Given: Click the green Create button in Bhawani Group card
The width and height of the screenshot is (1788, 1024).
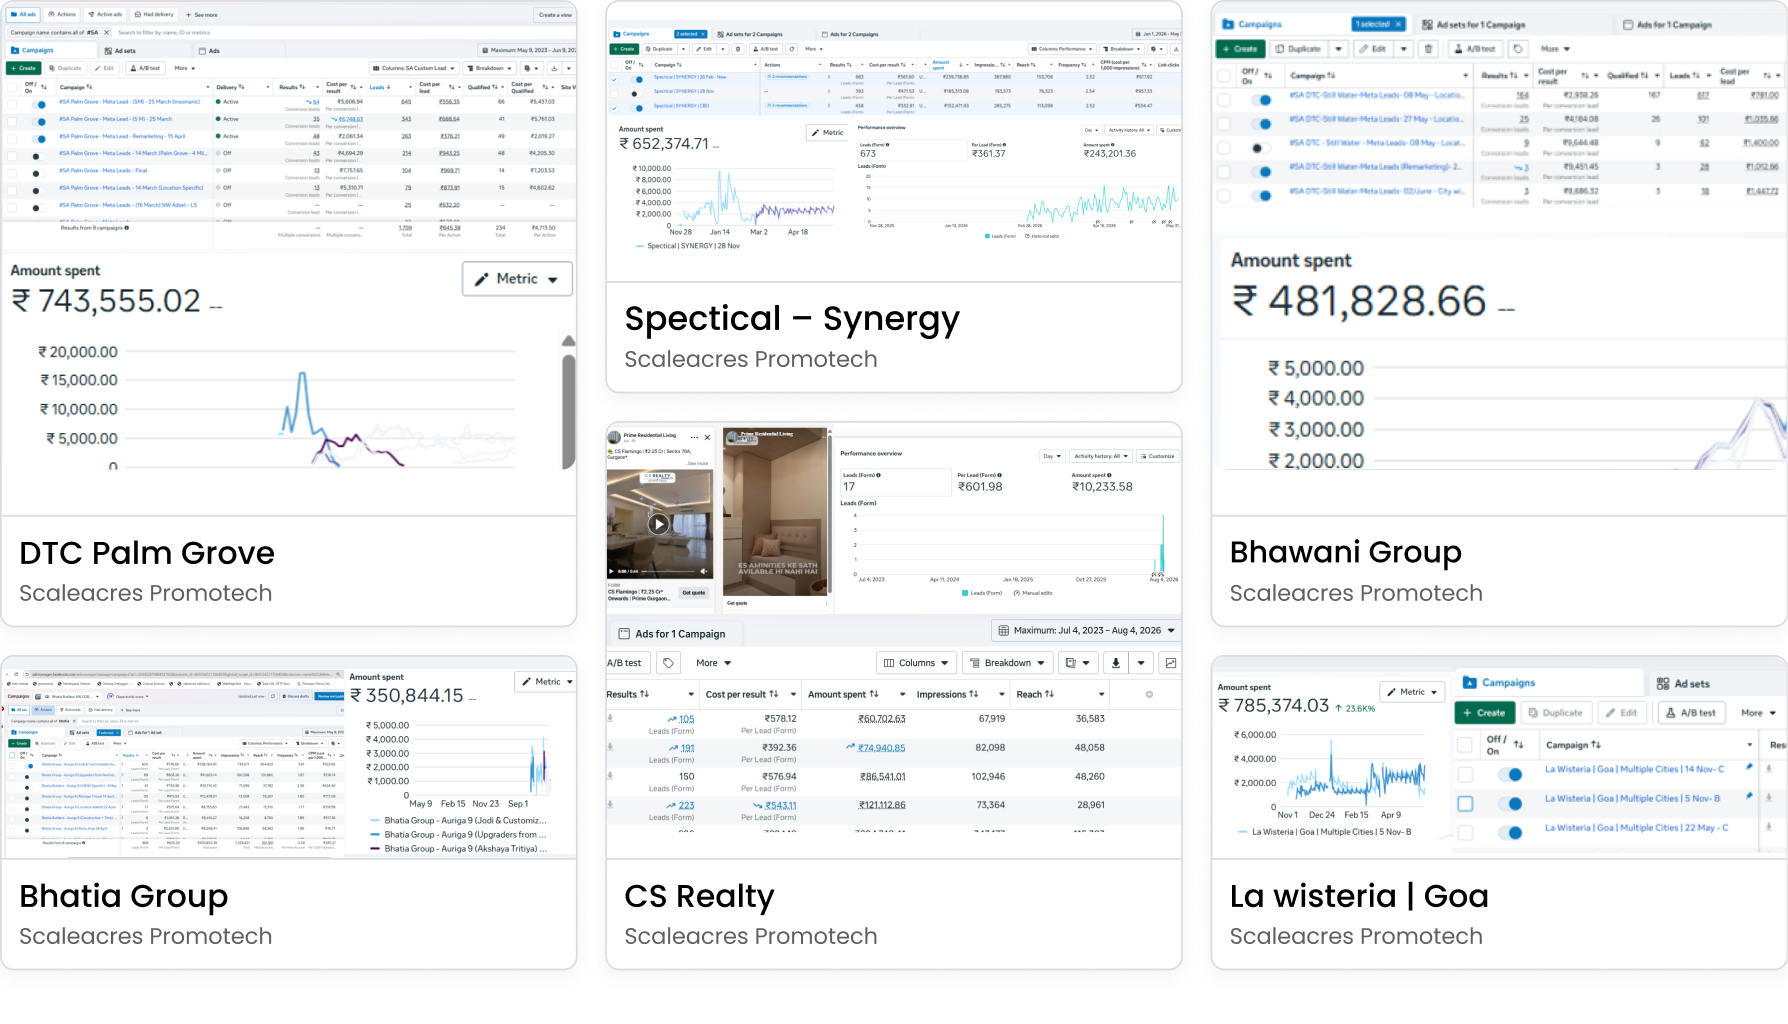Looking at the screenshot, I should tap(1240, 49).
